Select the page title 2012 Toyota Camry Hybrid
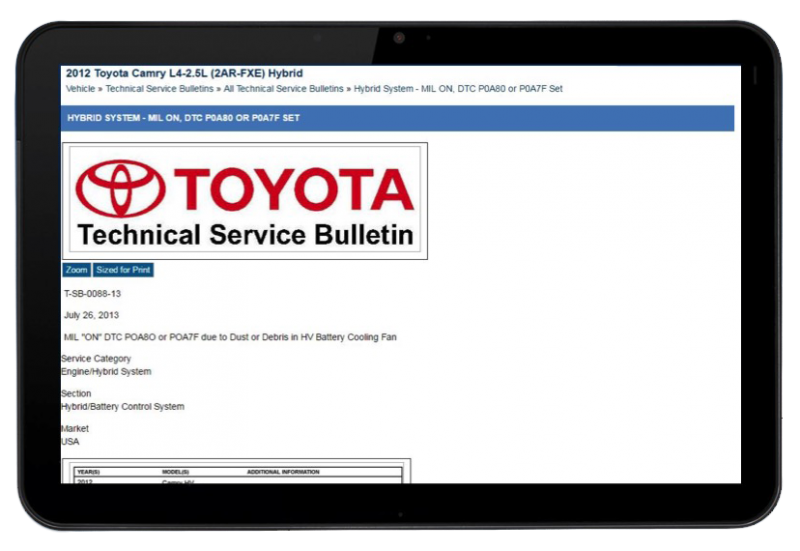Viewport: 800px width, 551px height. [x=184, y=73]
